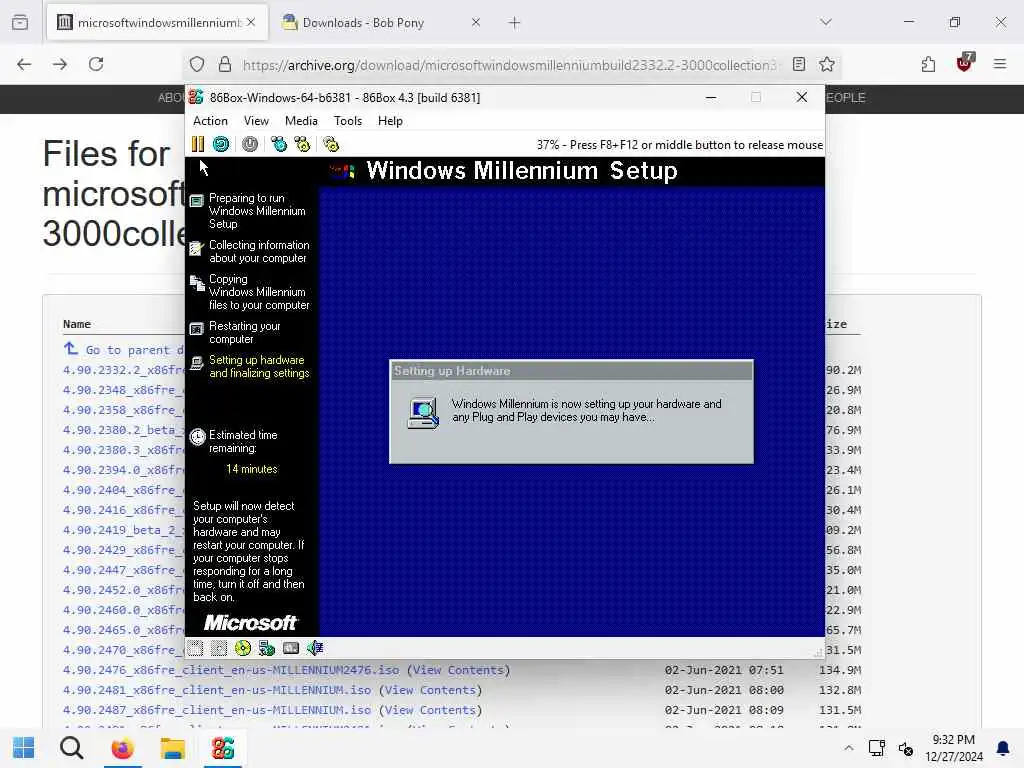Click the gray device icon before the speaker

pos(291,648)
